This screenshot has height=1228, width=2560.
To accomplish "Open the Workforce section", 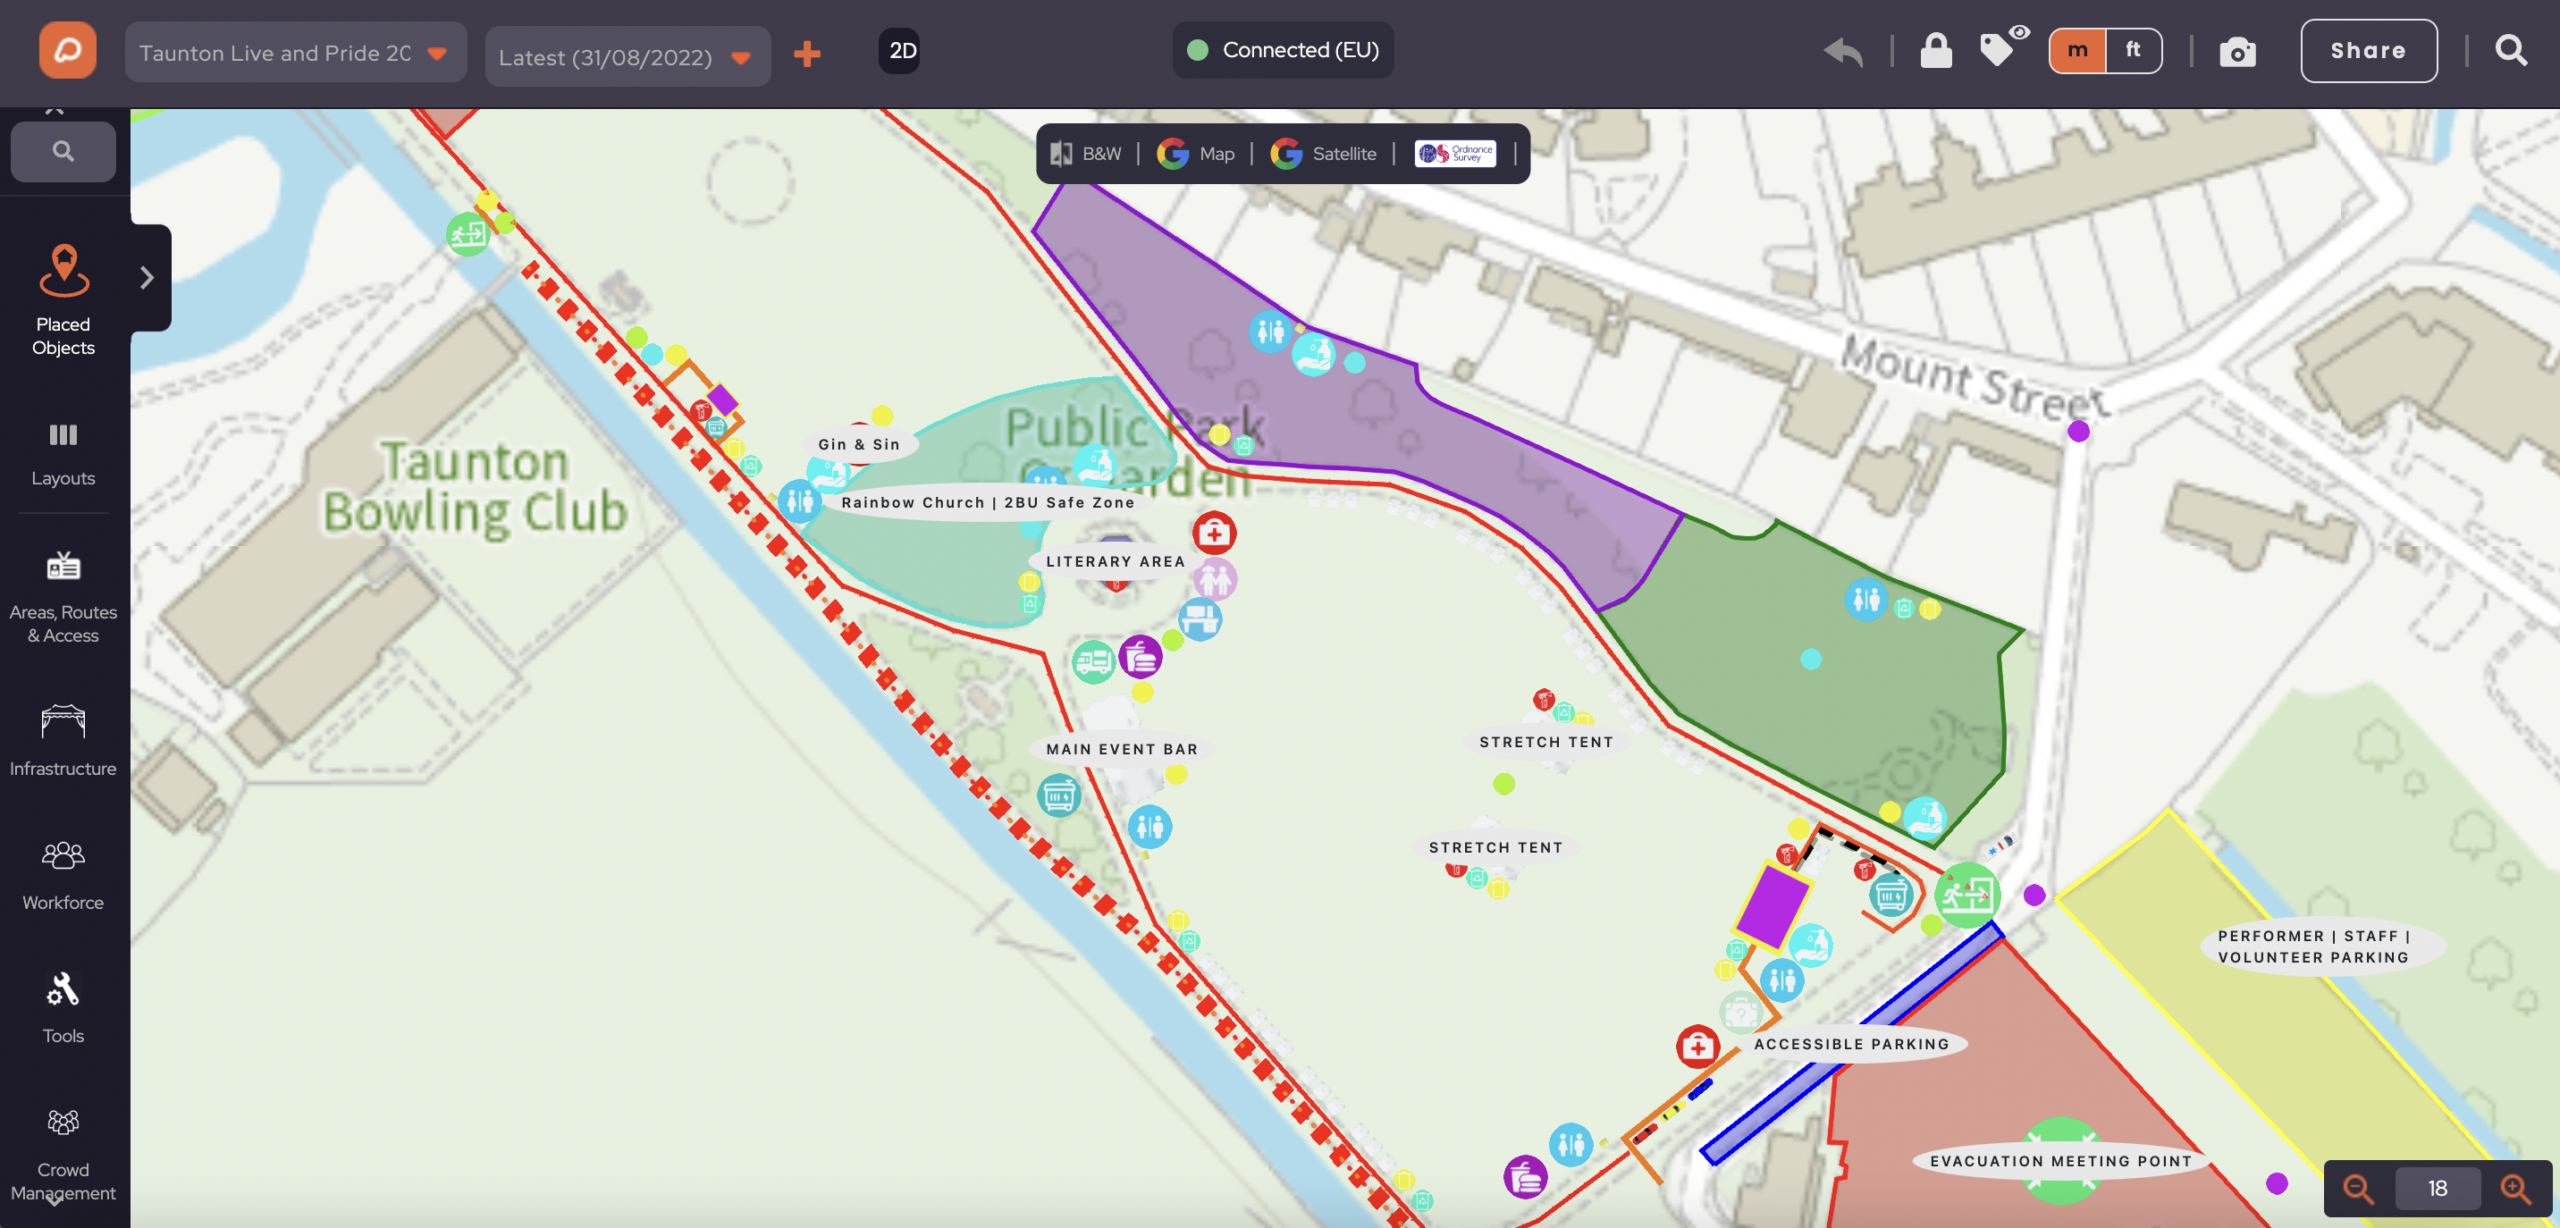I will [63, 876].
